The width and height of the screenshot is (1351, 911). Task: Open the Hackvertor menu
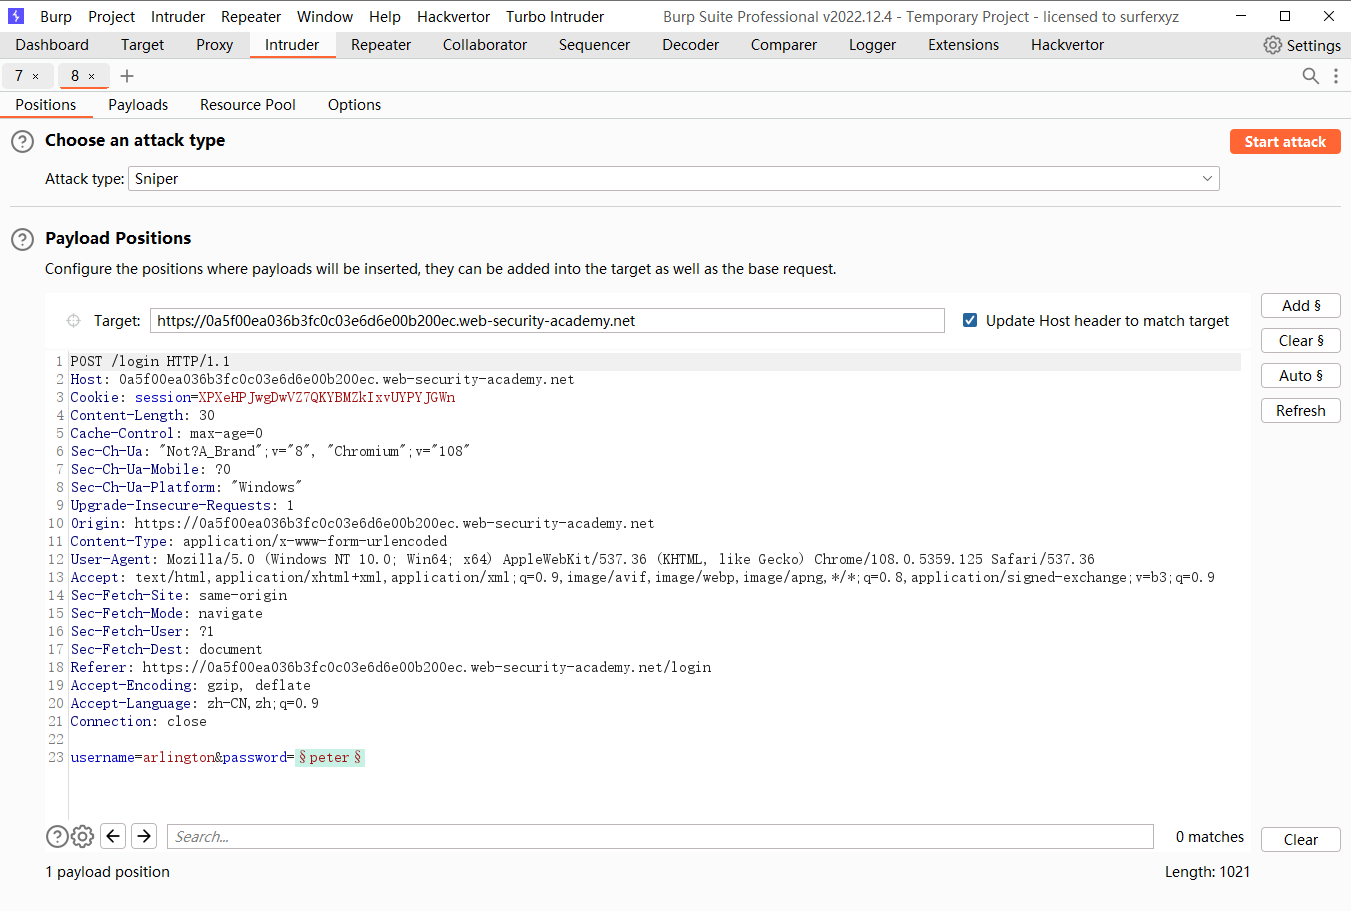tap(453, 16)
